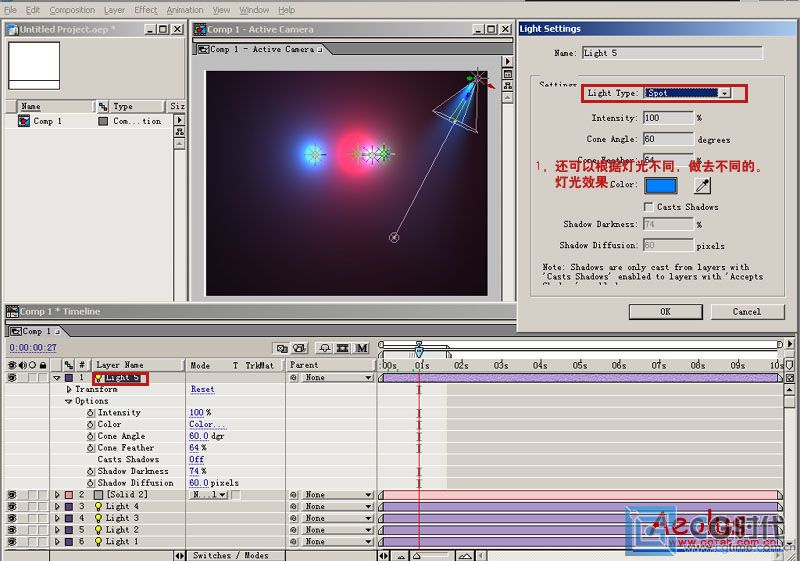Screen dimensions: 800x561
Task: Expand the Light 4 layer properties
Action: point(57,506)
